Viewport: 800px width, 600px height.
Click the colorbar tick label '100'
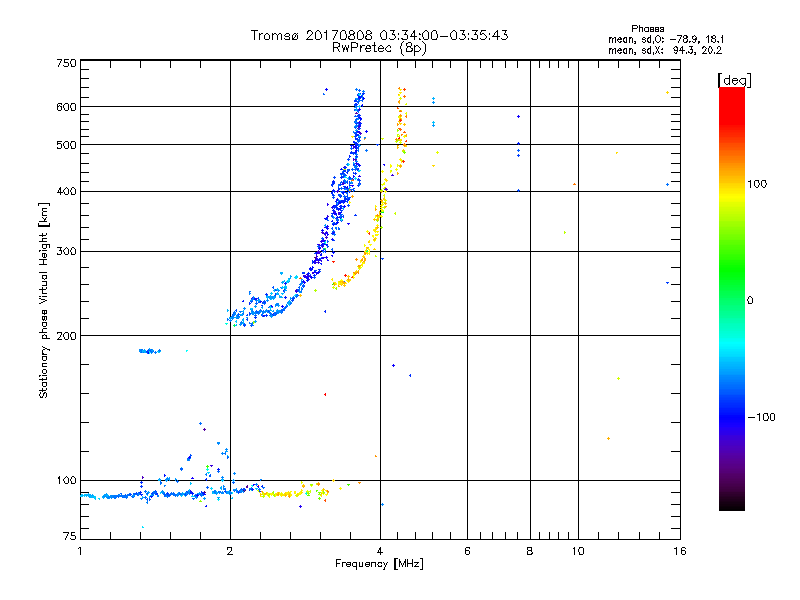(757, 184)
